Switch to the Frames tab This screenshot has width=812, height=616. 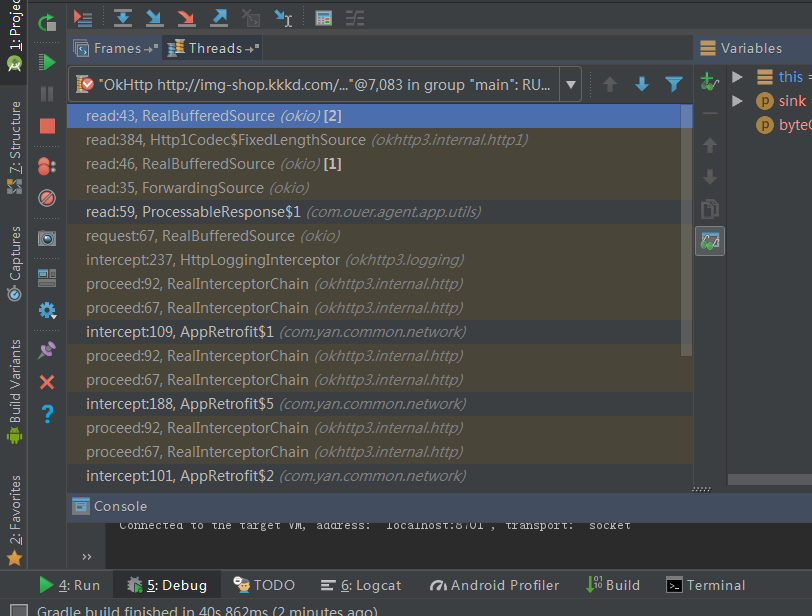(115, 48)
